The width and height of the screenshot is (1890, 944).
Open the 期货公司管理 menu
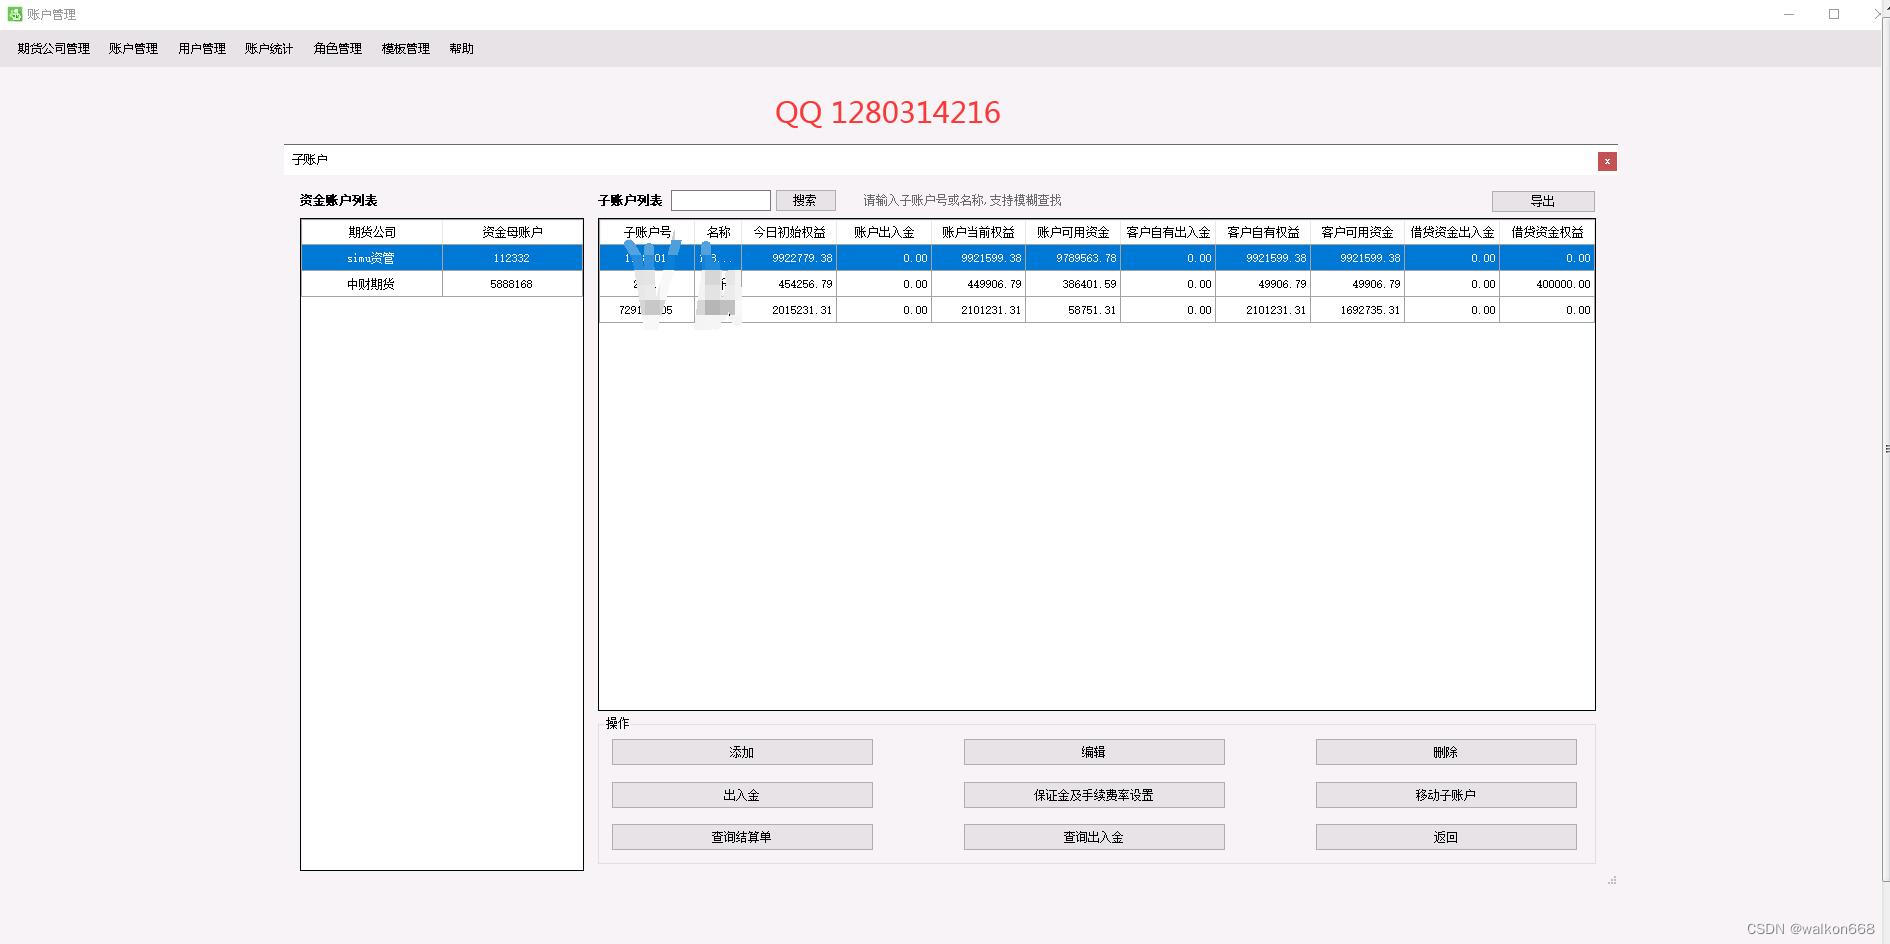pyautogui.click(x=54, y=48)
